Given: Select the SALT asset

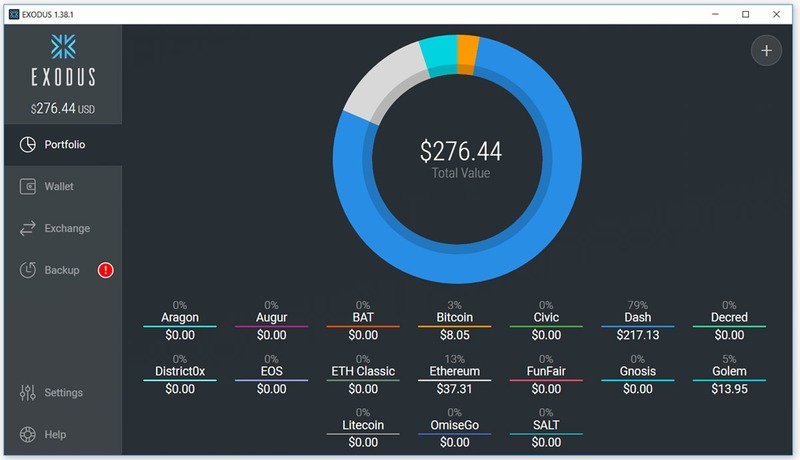Looking at the screenshot, I should click(x=546, y=428).
